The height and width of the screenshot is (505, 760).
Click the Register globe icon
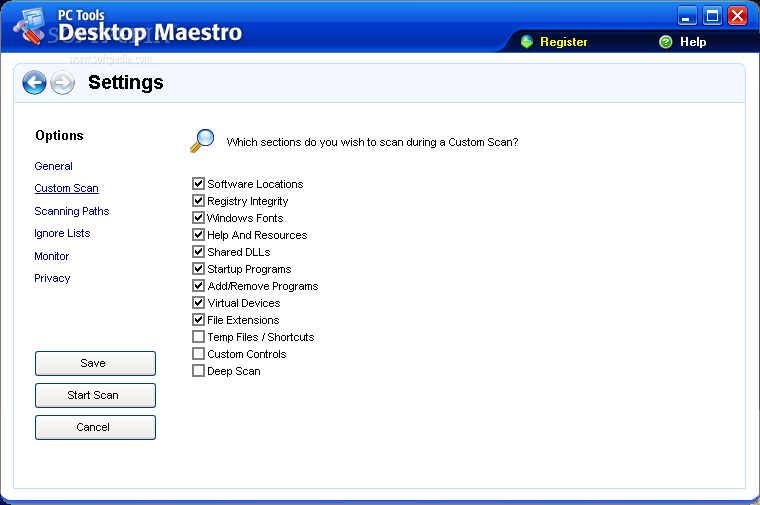[x=527, y=42]
